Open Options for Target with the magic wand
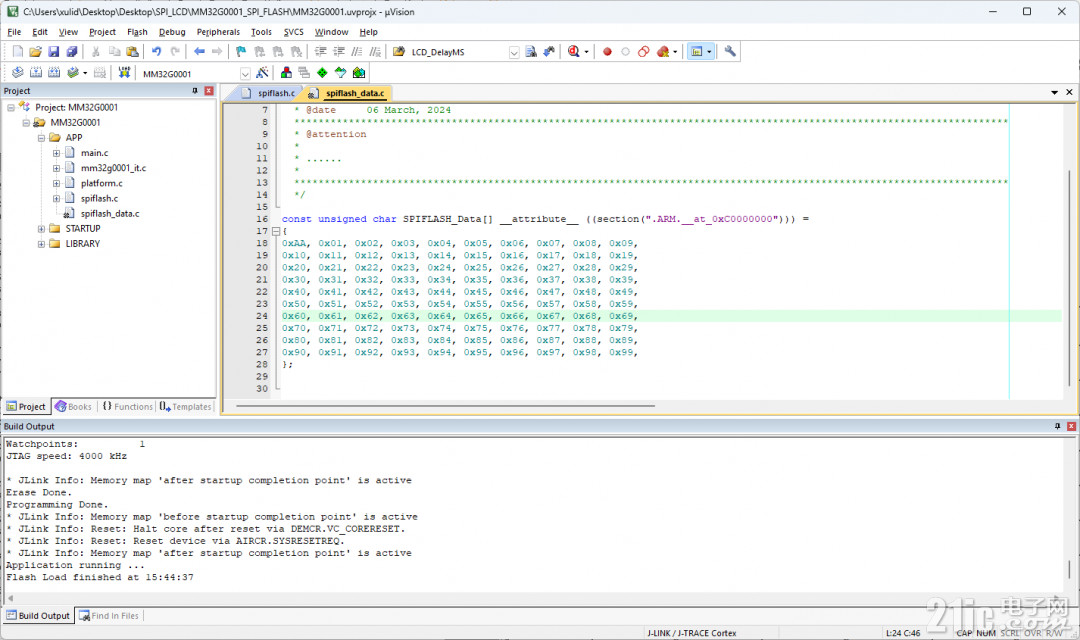Viewport: 1080px width, 640px height. click(262, 73)
